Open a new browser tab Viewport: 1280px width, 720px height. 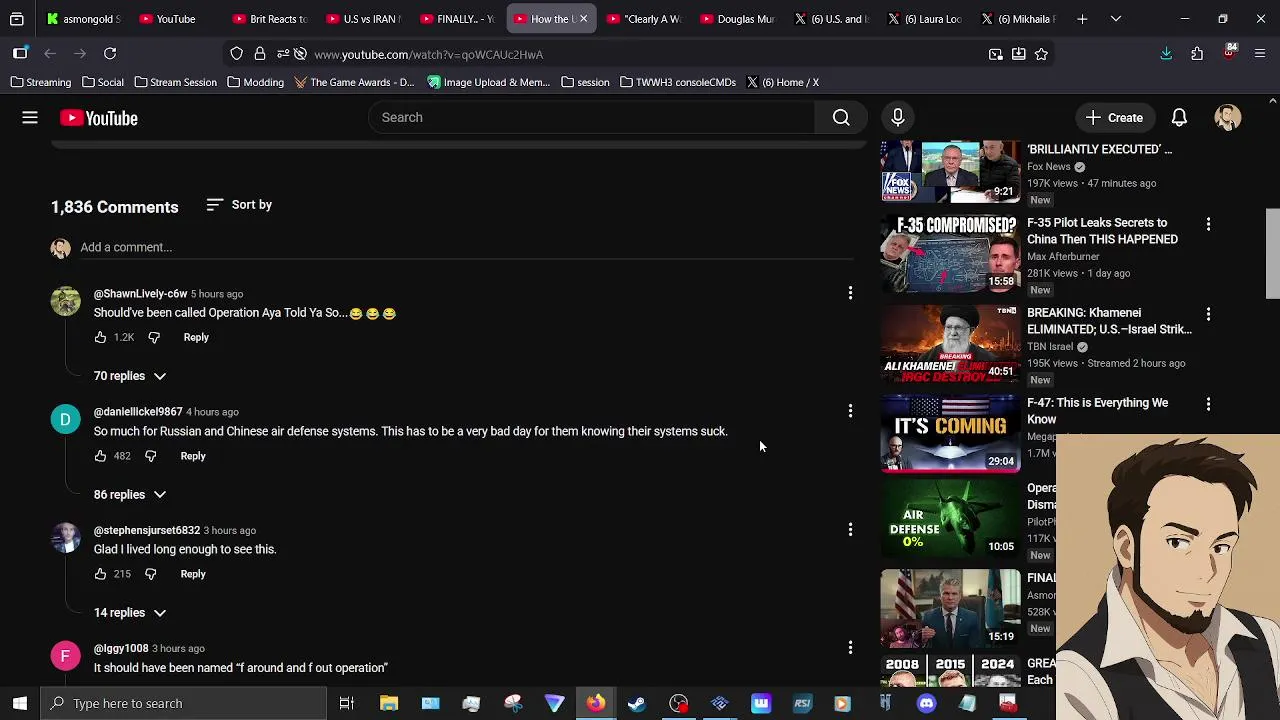tap(1082, 19)
